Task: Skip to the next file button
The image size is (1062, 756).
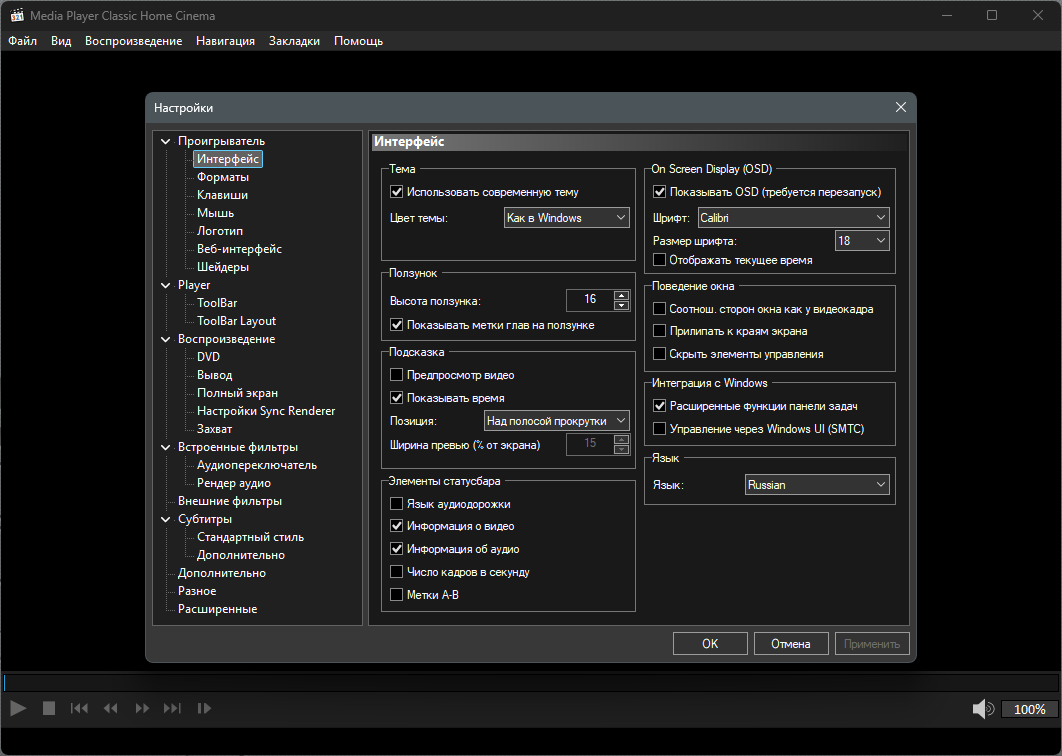Action: point(172,708)
